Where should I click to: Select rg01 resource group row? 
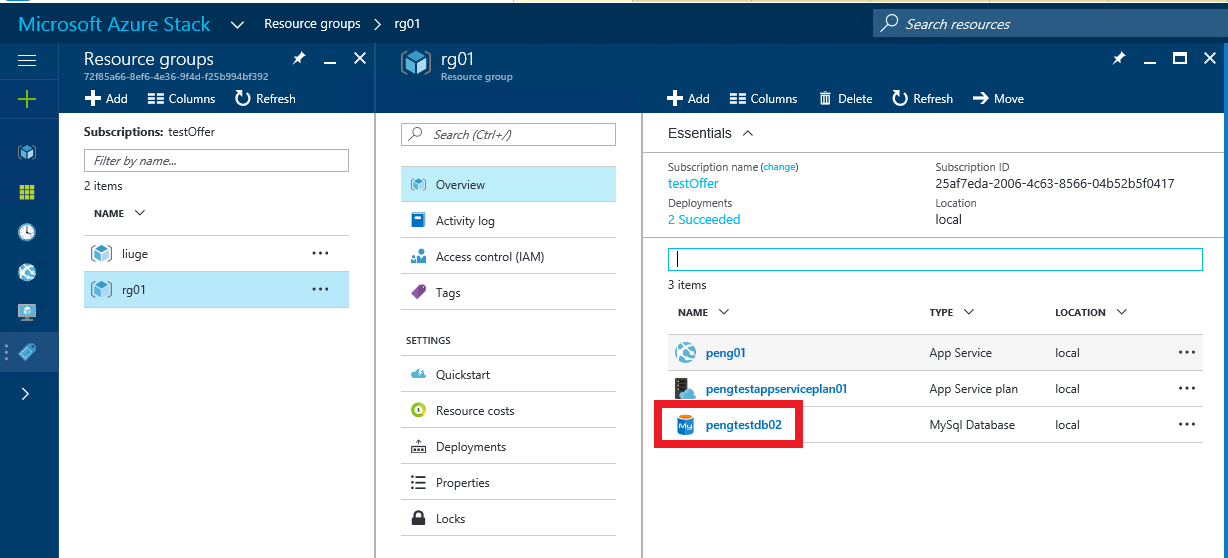[x=216, y=290]
